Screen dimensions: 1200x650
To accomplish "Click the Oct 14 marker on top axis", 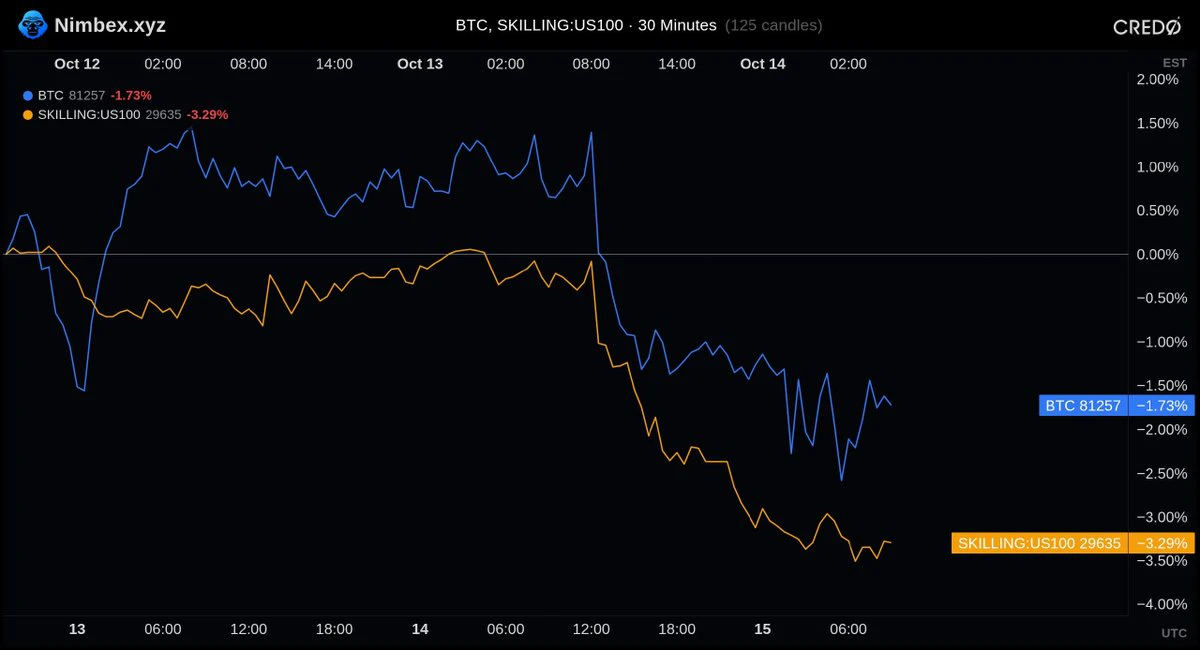I will pyautogui.click(x=763, y=64).
